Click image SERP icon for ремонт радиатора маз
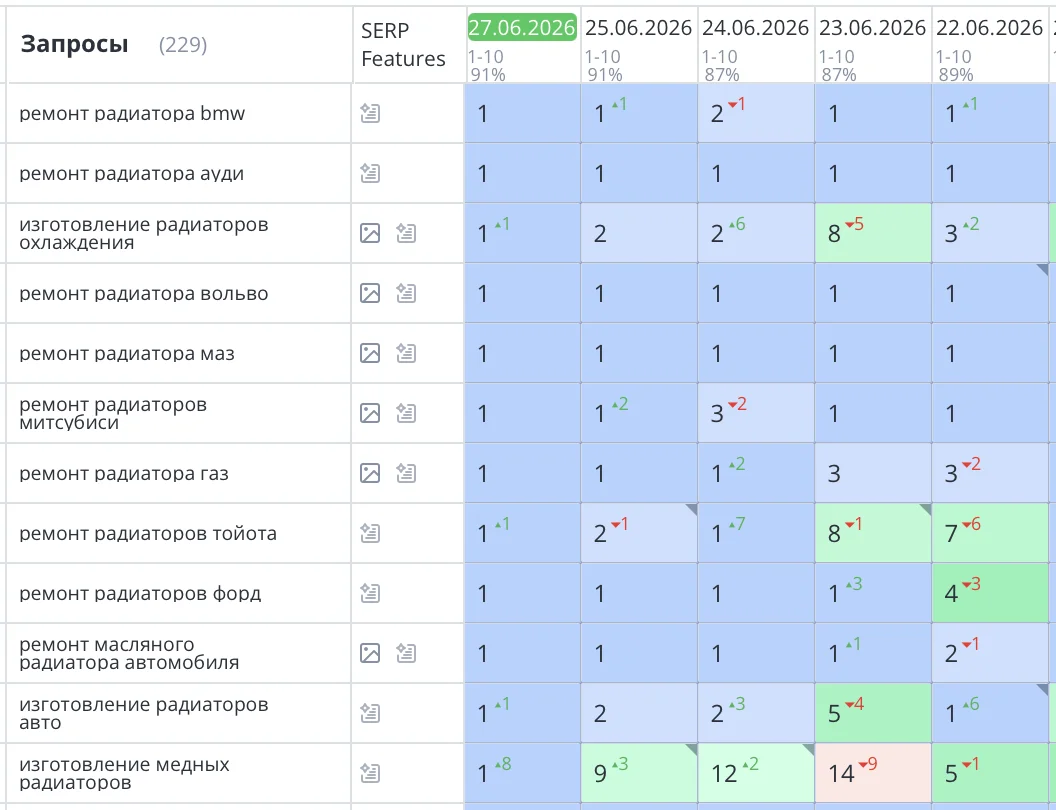 point(370,353)
